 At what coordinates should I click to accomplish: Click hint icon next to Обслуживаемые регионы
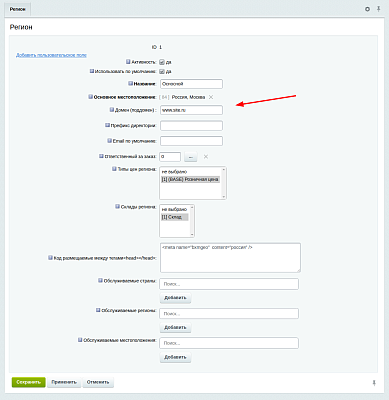(x=98, y=310)
